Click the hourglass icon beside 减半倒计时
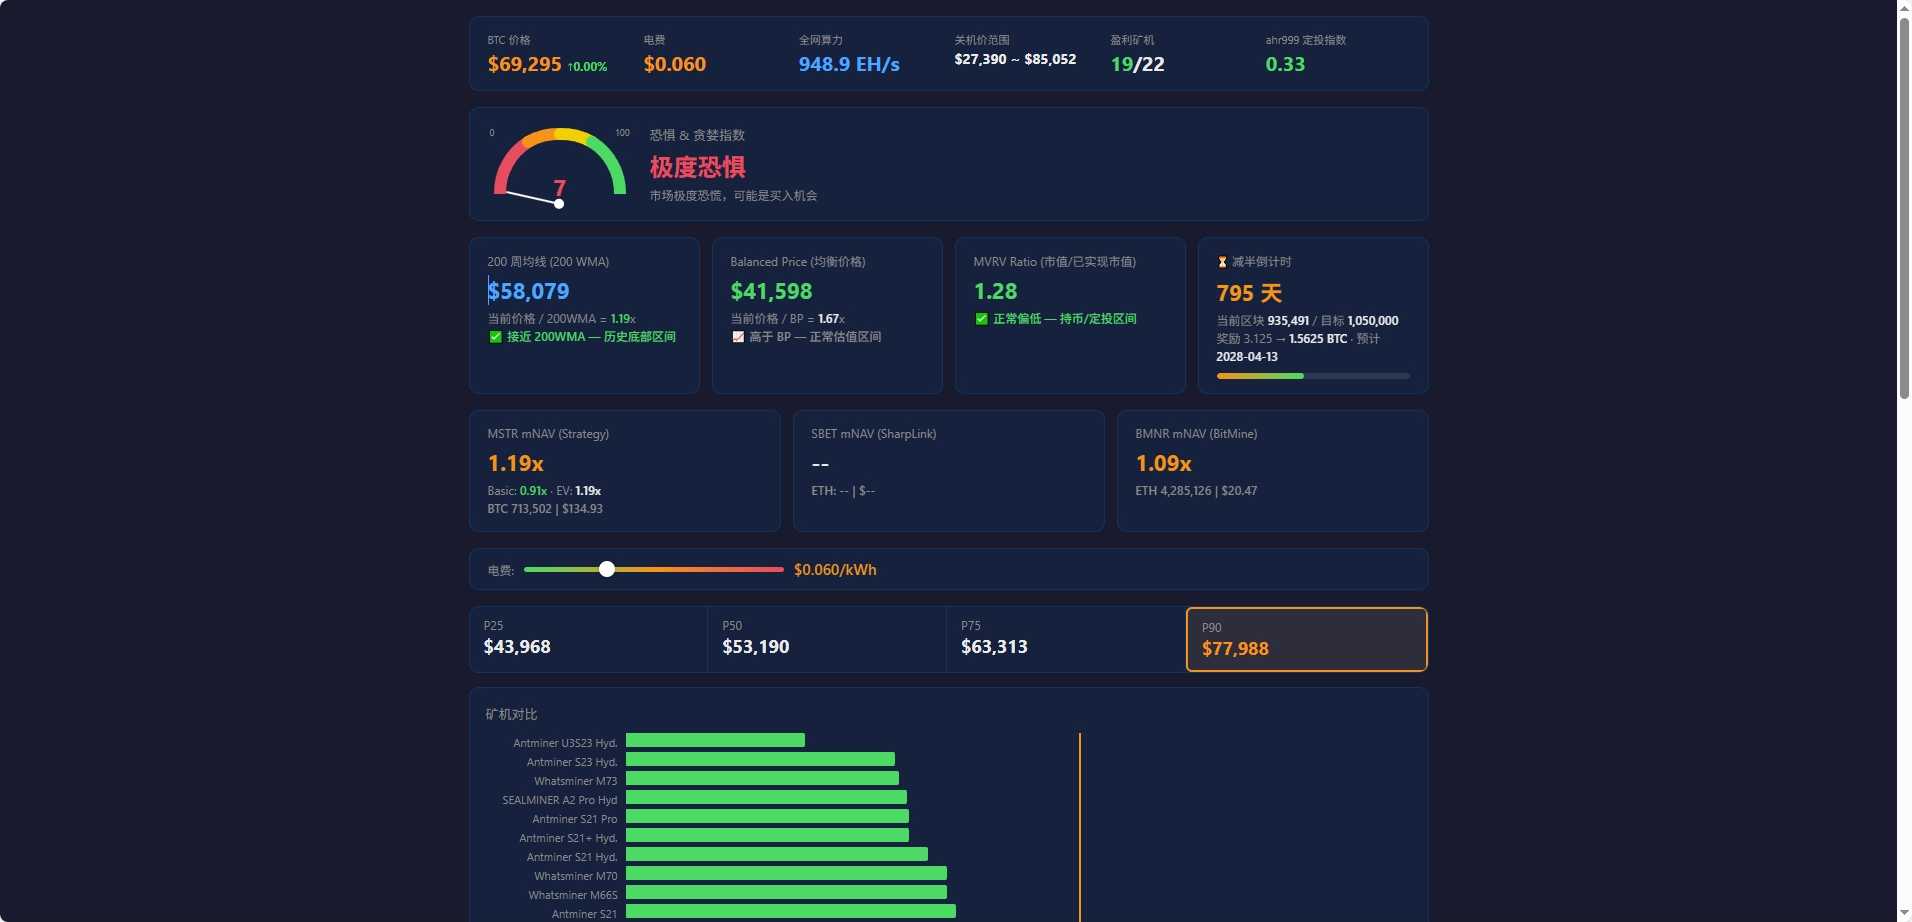 (1221, 262)
